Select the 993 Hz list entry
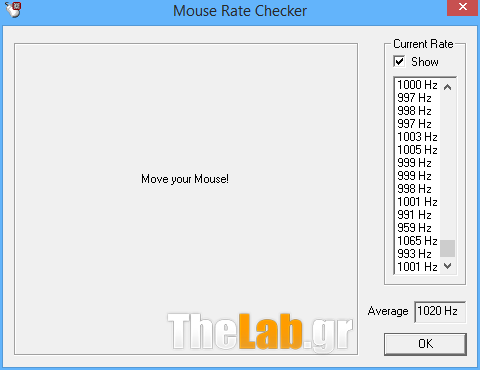480x370 pixels. tap(417, 254)
